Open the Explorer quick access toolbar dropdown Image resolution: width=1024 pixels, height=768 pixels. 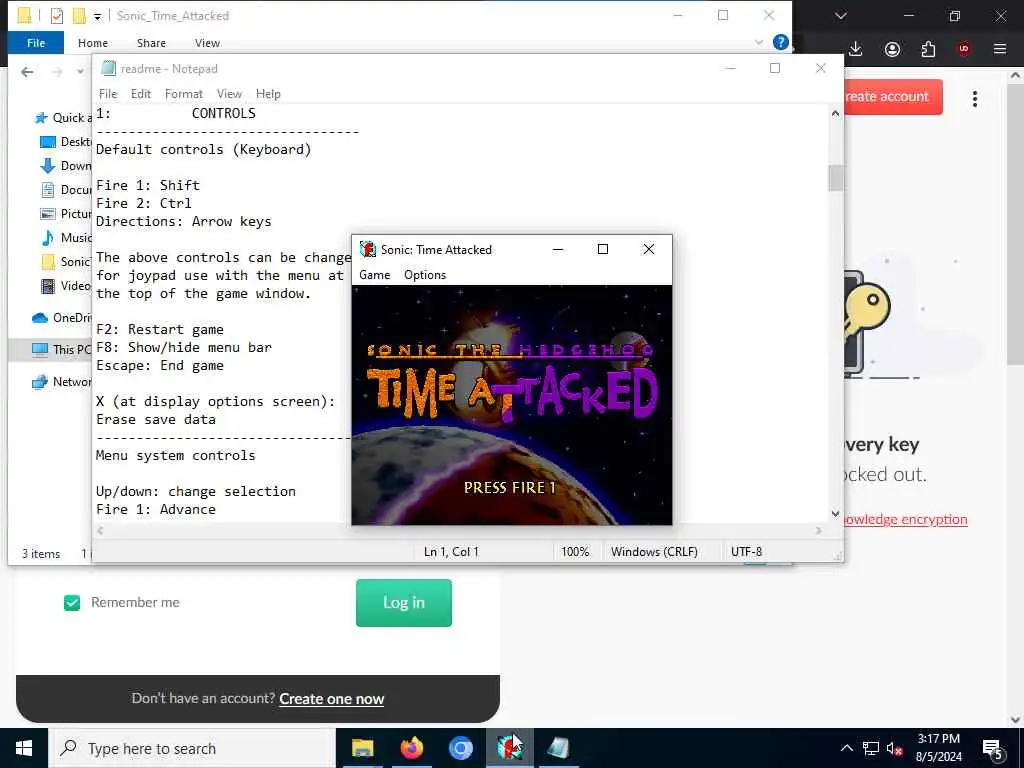(x=97, y=16)
